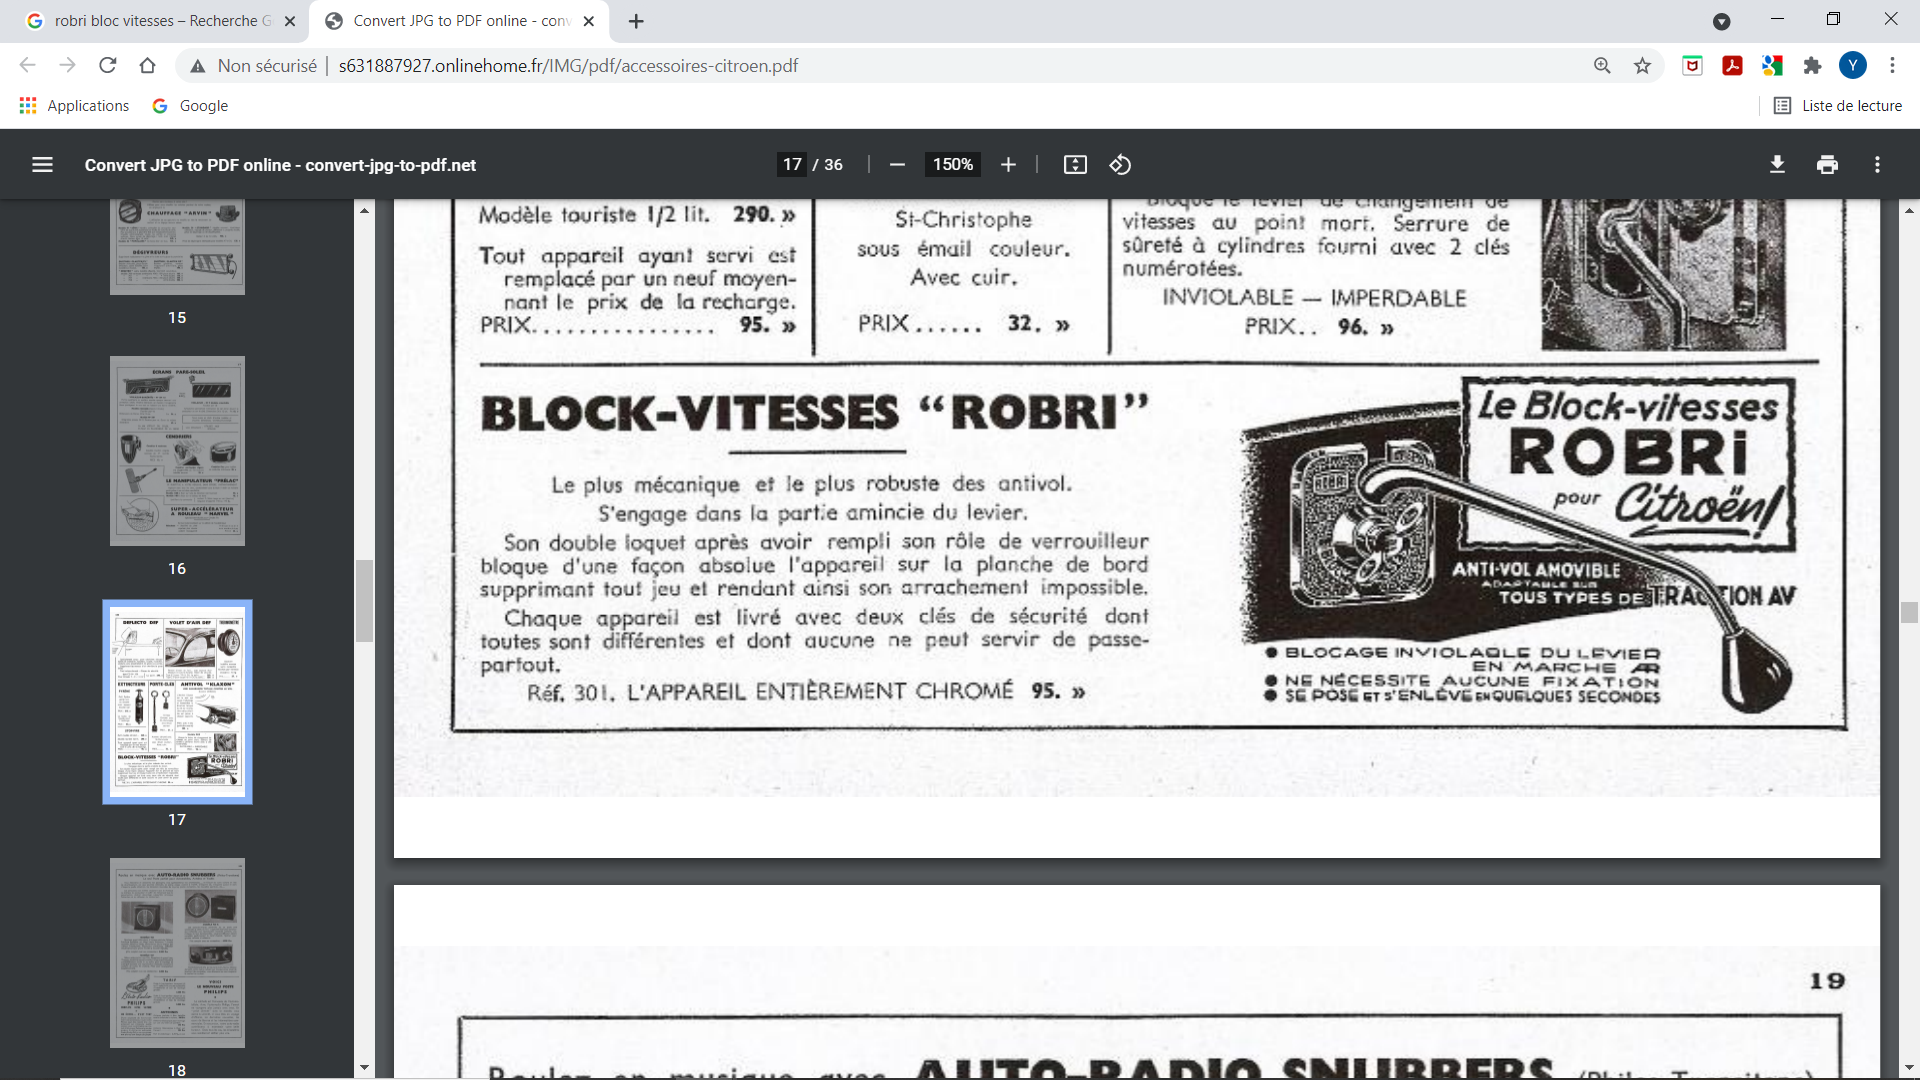
Task: Open tab search dropdown arrow
Action: 1721,21
